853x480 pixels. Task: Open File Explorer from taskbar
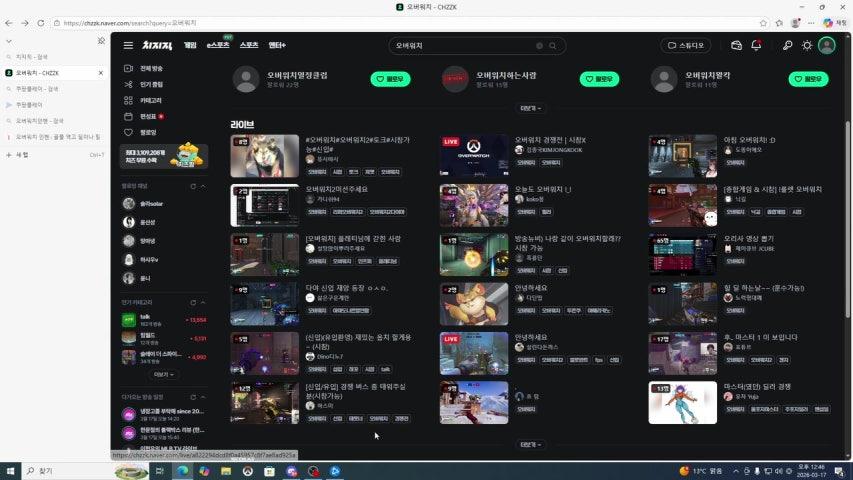tap(226, 471)
